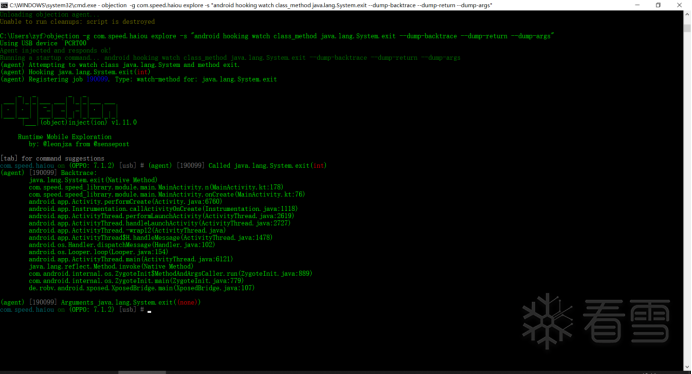Image resolution: width=692 pixels, height=374 pixels.
Task: Click 'java.lang.reflect.Method.invoke(Native Method)' line
Action: click(x=111, y=267)
